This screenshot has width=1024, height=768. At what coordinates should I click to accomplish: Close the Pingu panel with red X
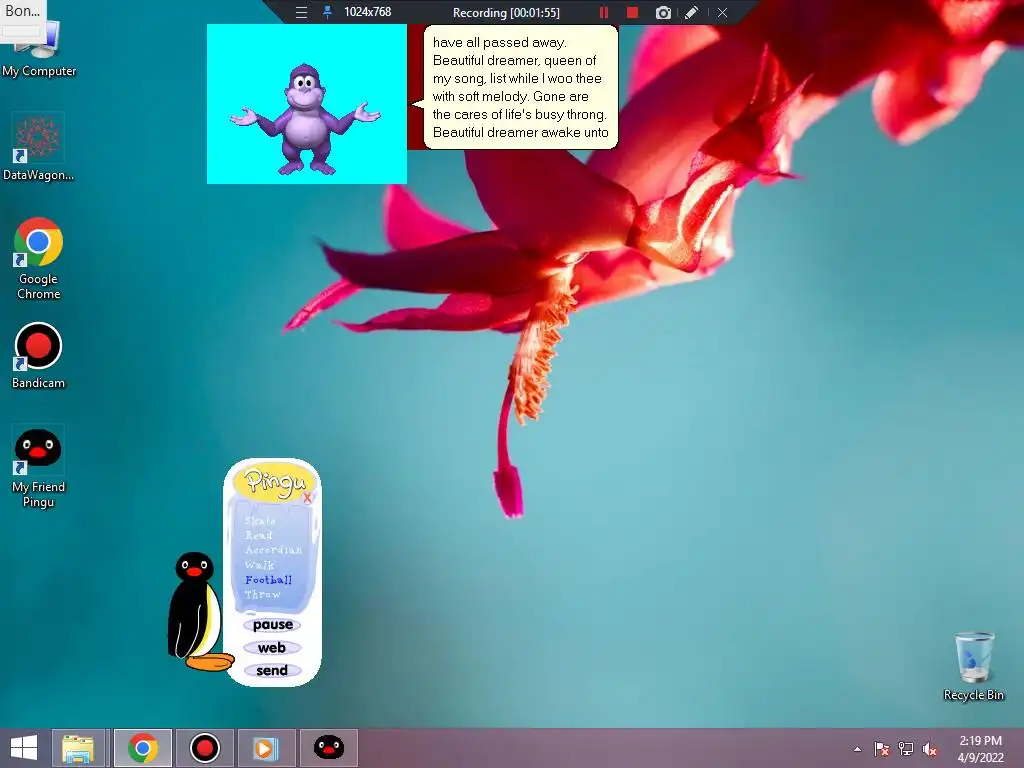[x=308, y=498]
